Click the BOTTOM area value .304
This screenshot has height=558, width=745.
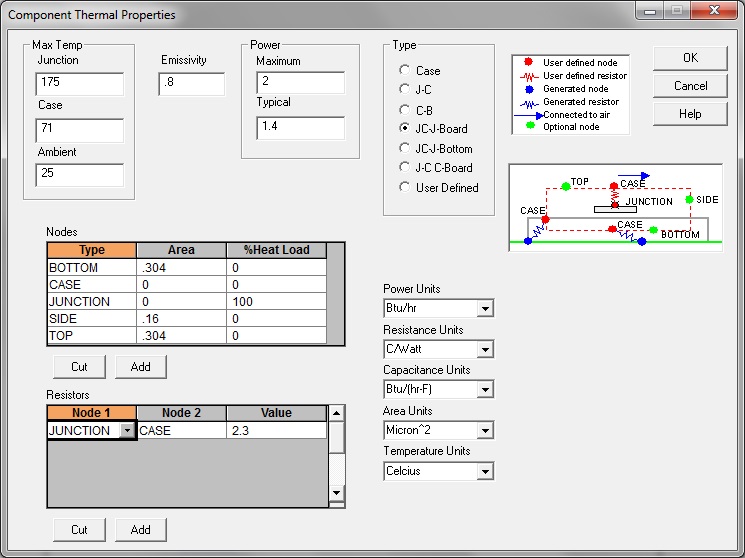[x=181, y=268]
